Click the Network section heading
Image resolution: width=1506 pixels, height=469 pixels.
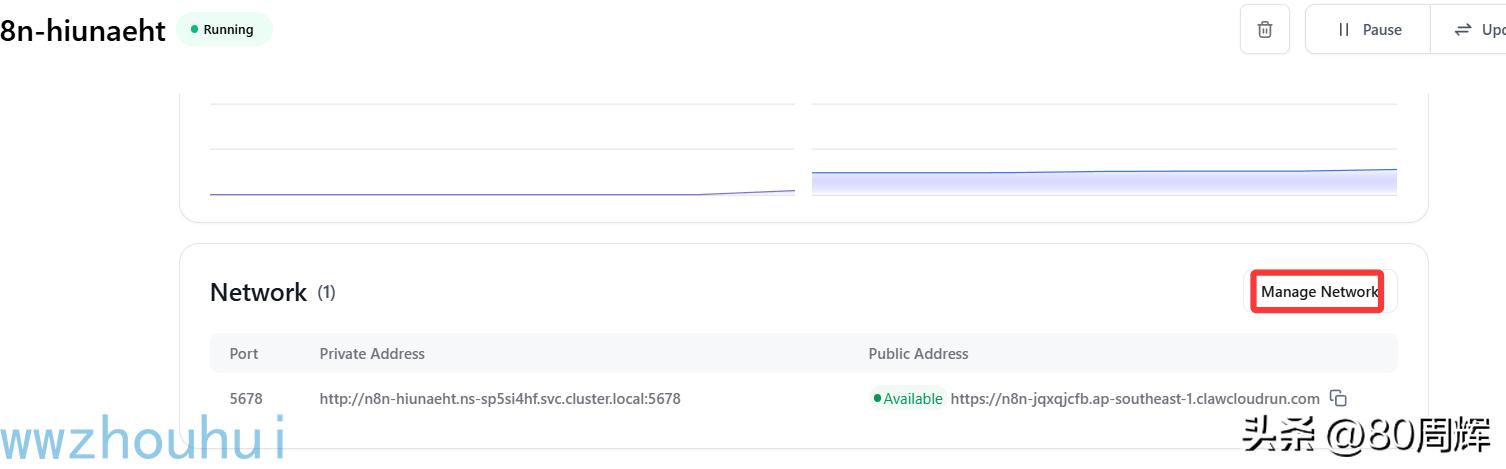(x=258, y=292)
